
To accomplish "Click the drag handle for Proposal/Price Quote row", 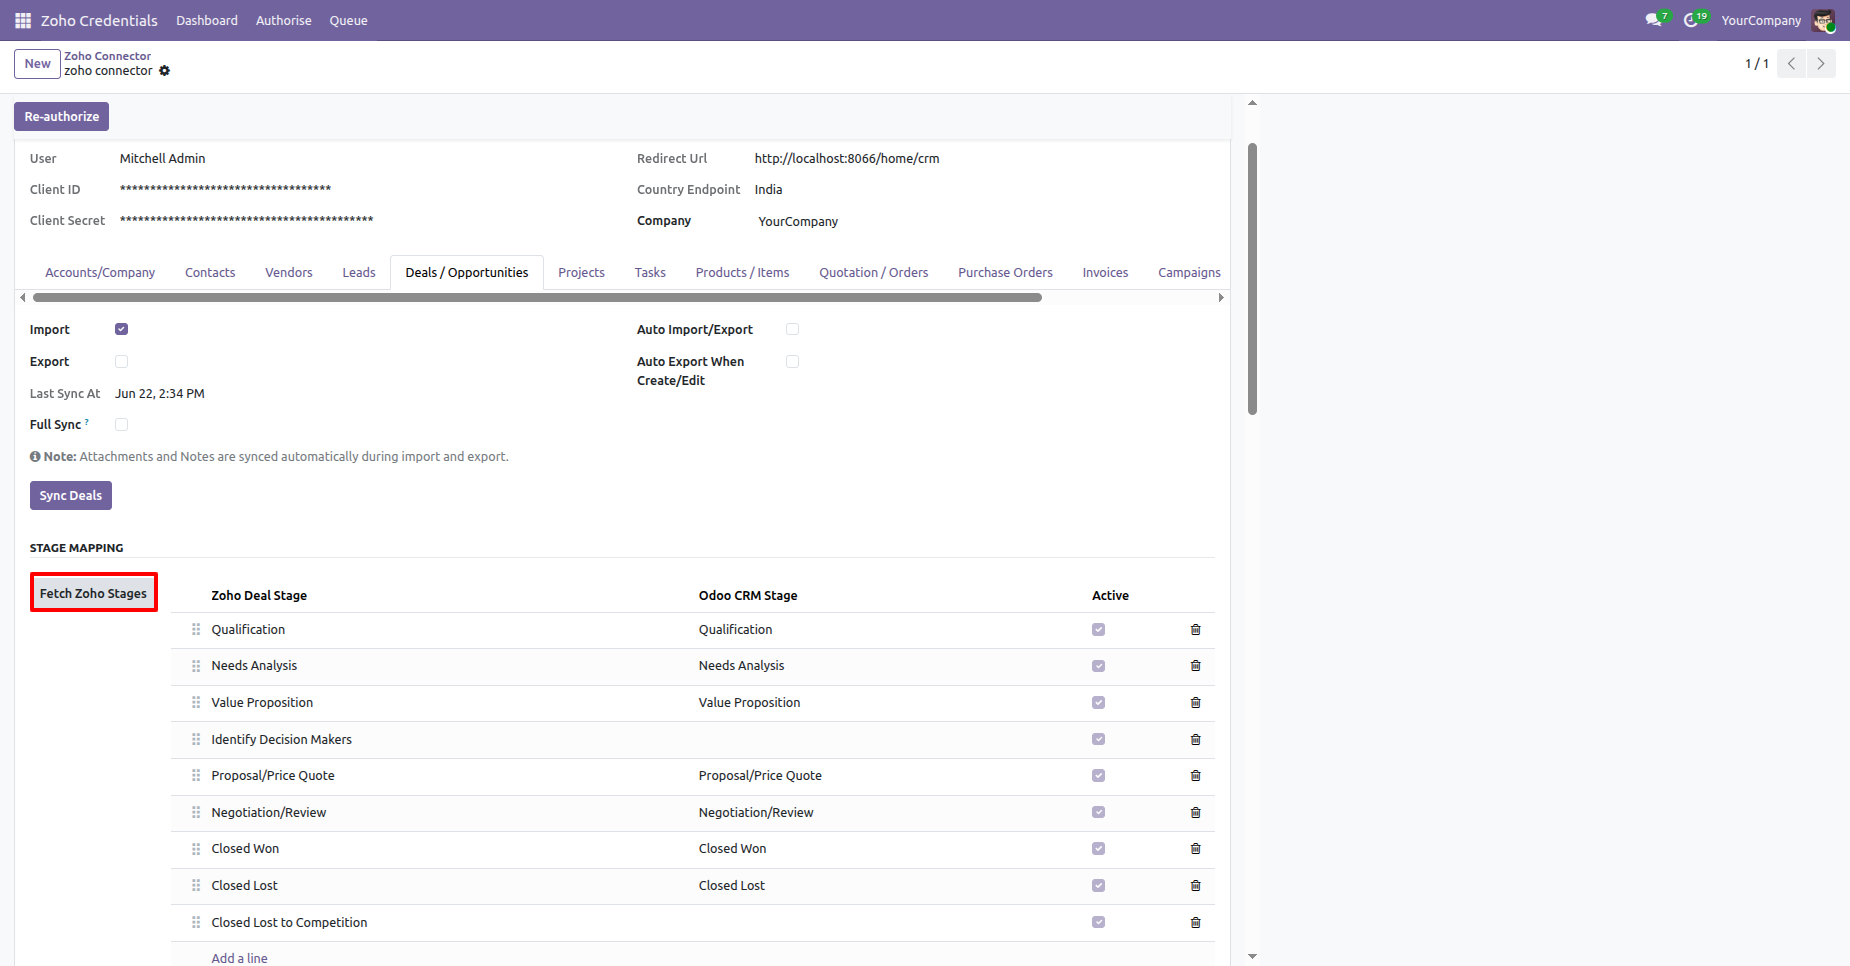I will pos(196,776).
